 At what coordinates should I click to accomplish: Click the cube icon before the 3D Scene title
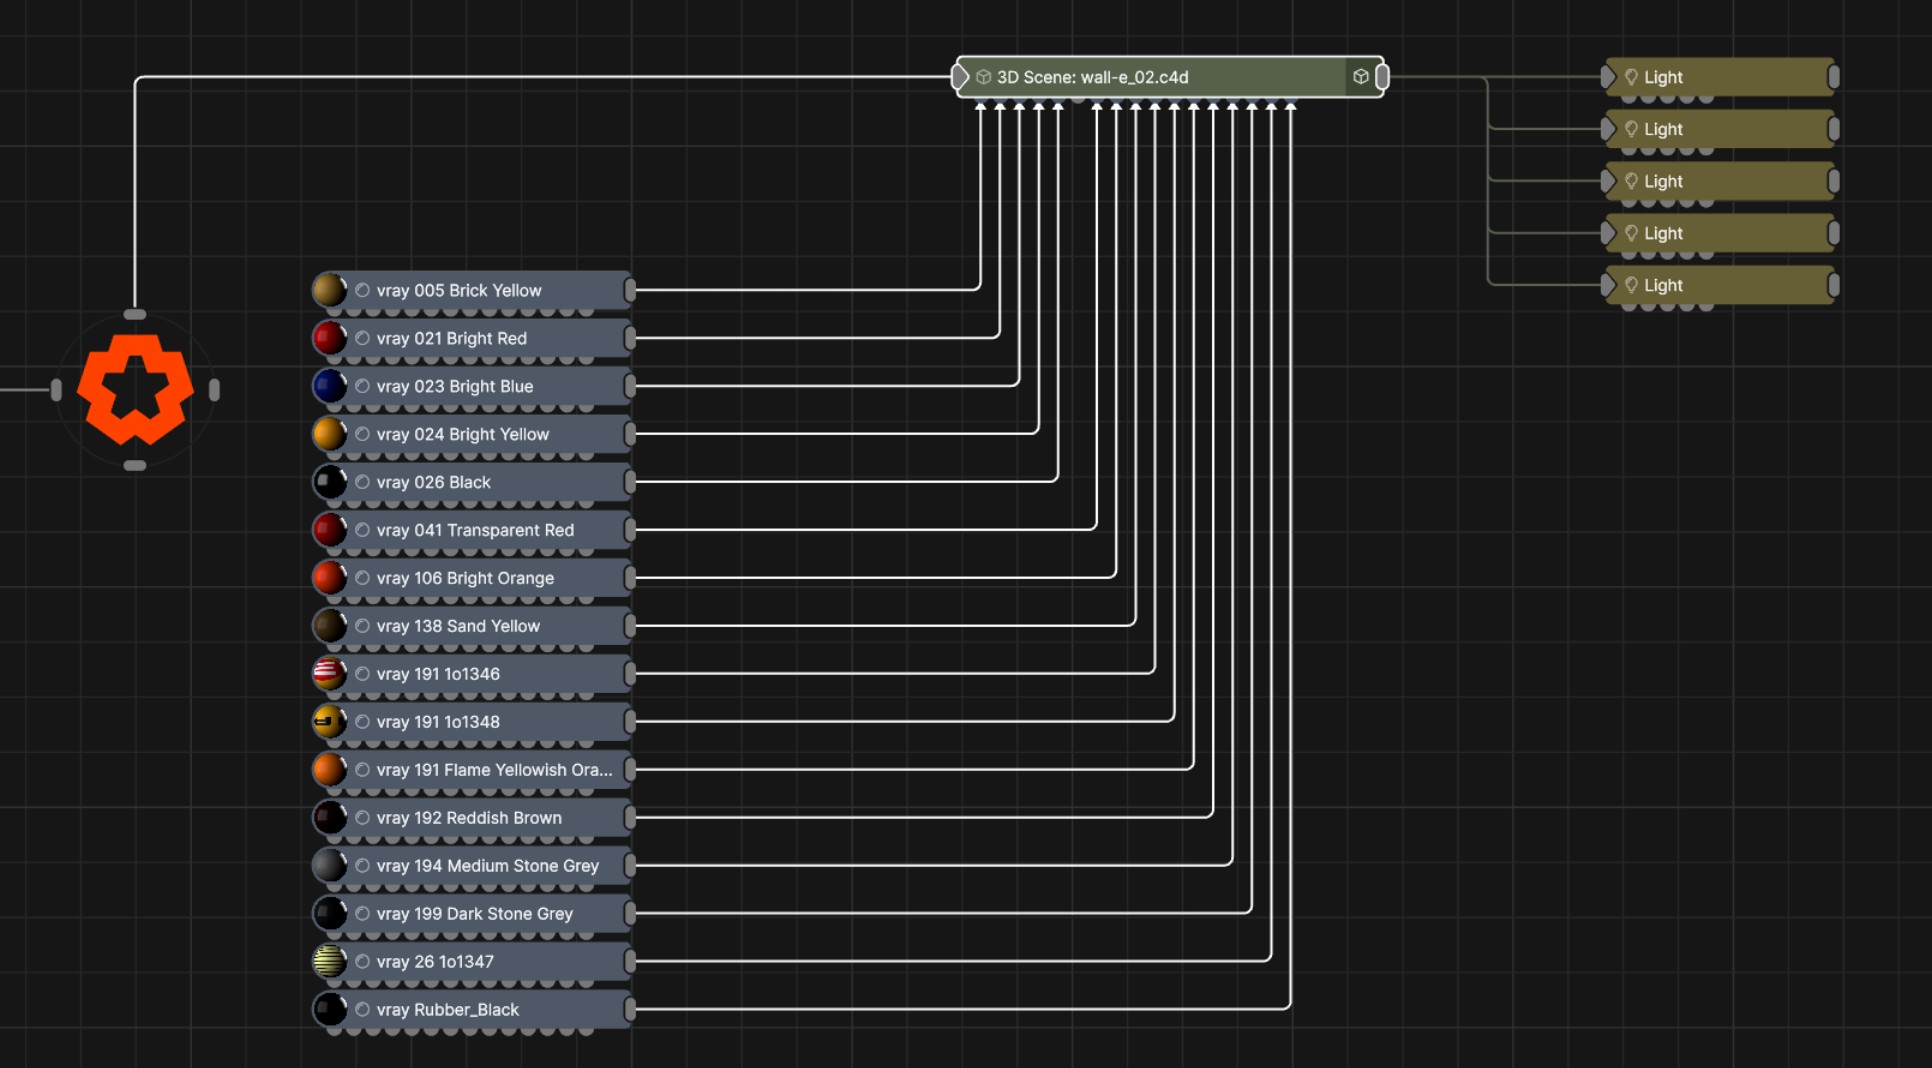click(x=983, y=77)
